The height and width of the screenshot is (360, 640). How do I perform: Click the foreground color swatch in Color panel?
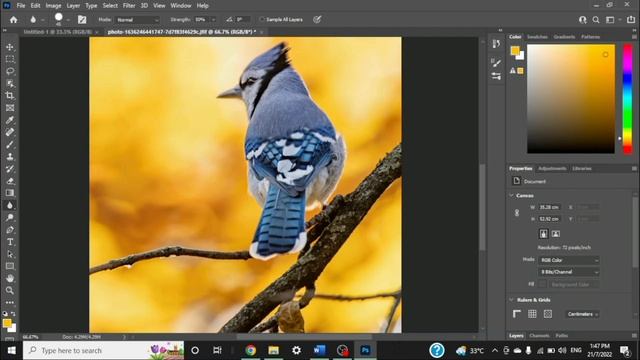pos(515,51)
